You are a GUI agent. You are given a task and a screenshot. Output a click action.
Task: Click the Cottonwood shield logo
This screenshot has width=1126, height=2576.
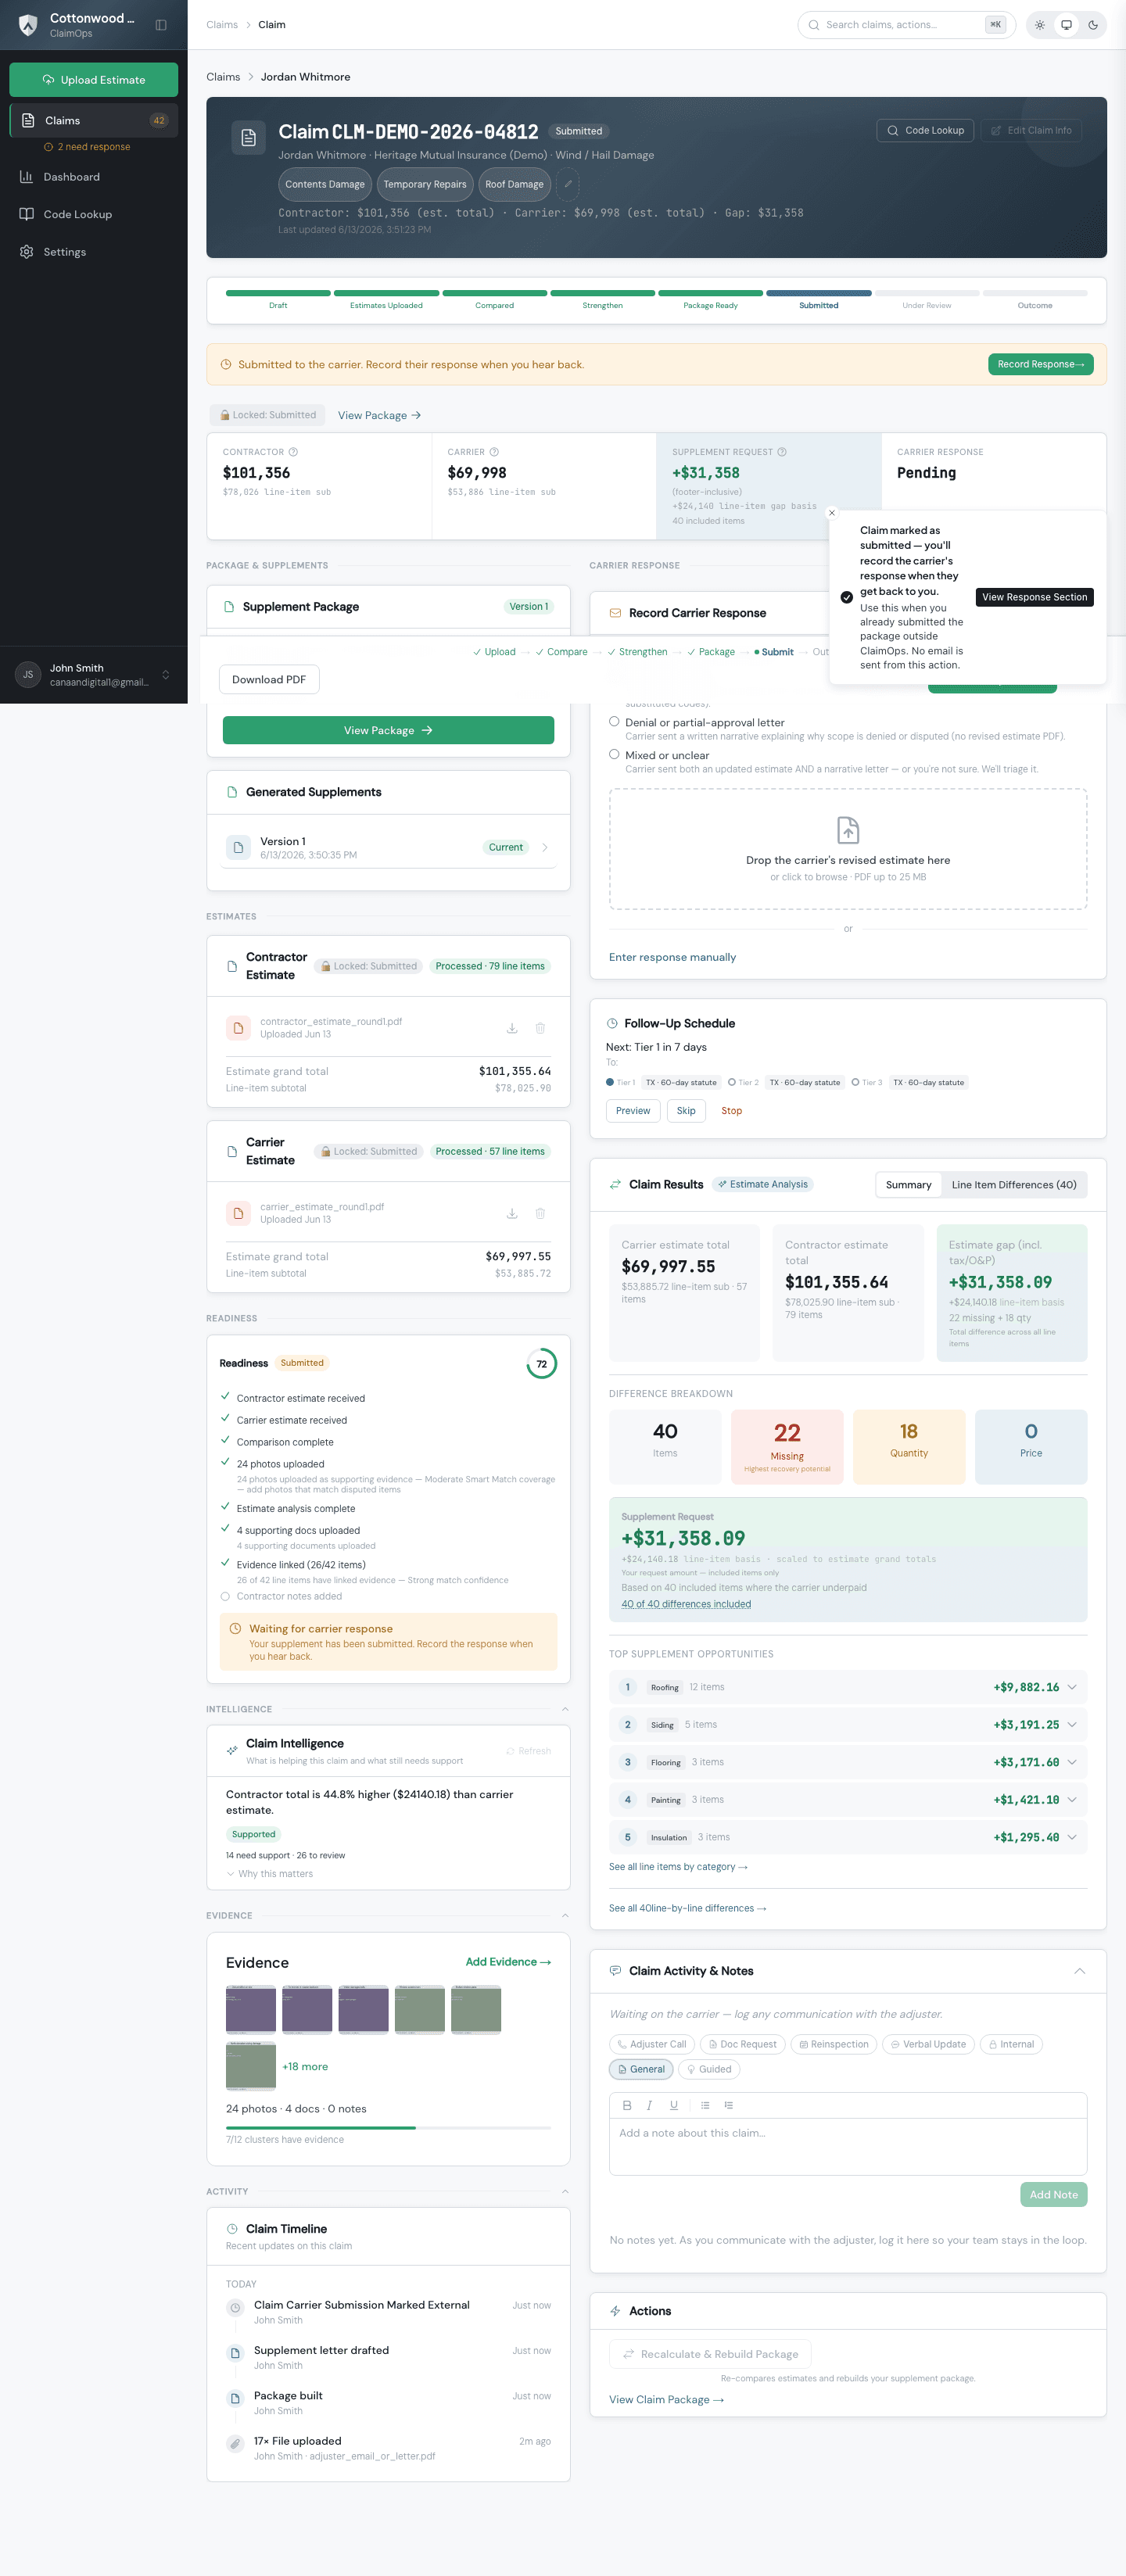coord(28,25)
